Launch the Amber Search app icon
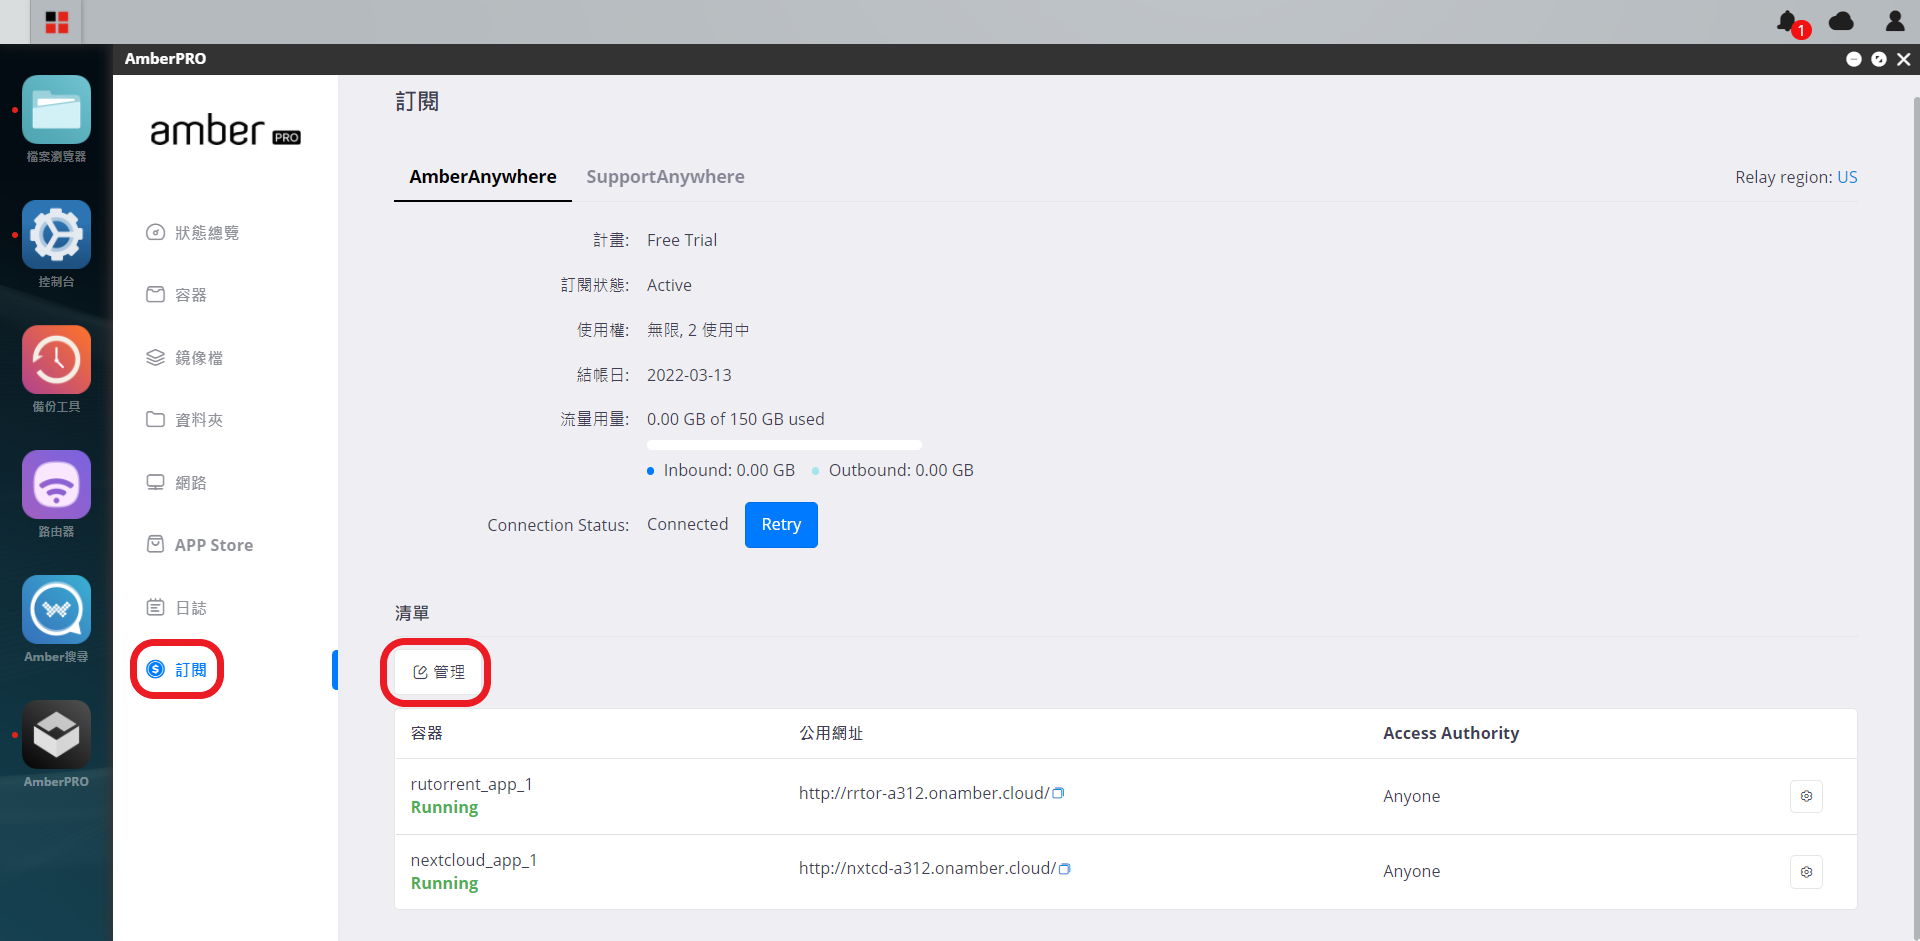Image resolution: width=1920 pixels, height=941 pixels. 56,610
